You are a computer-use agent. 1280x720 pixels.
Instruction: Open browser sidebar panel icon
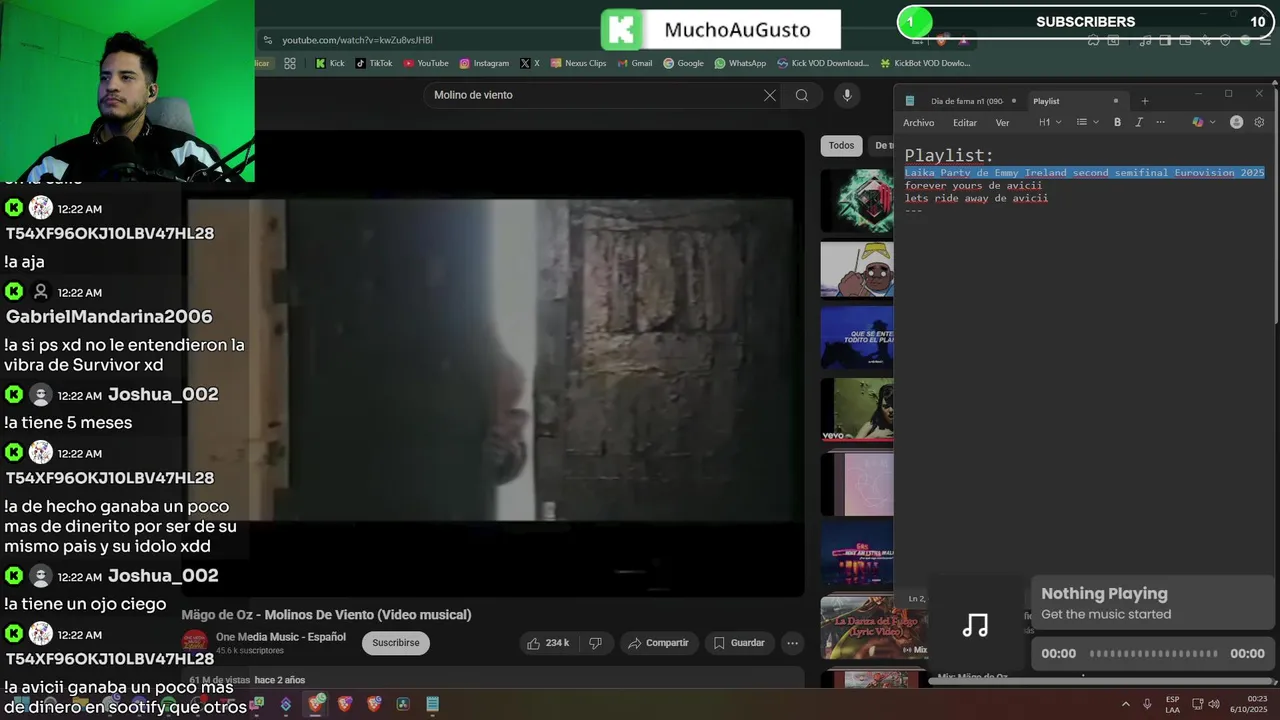1165,41
